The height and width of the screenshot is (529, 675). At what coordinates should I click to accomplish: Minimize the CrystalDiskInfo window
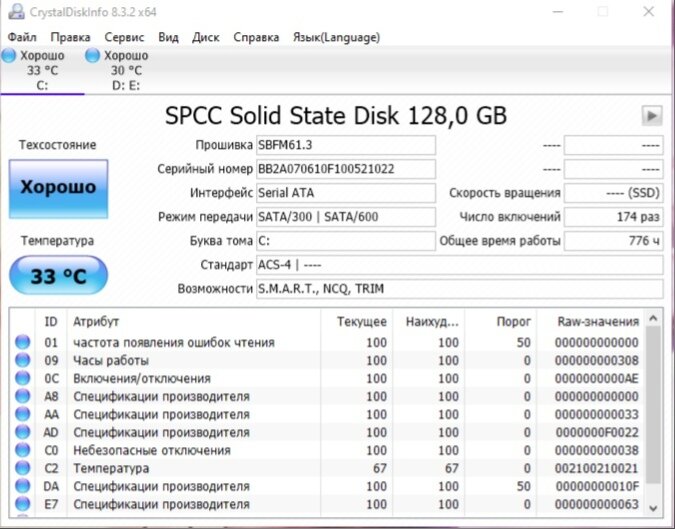(558, 12)
